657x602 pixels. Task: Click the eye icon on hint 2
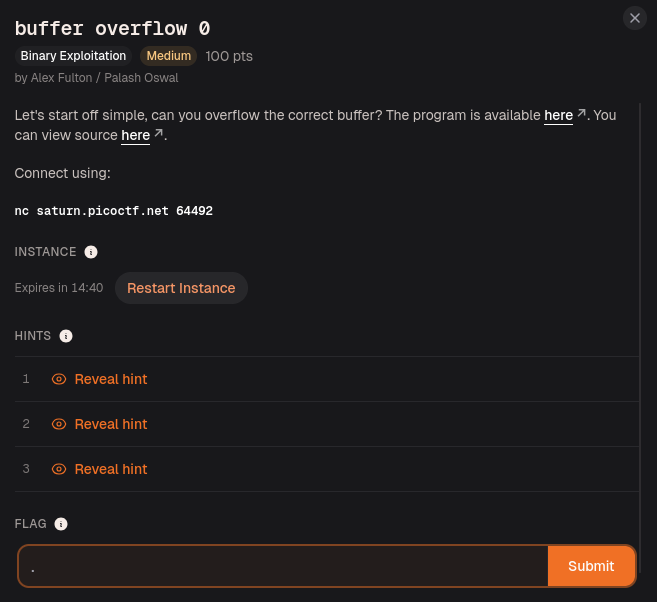pos(59,424)
